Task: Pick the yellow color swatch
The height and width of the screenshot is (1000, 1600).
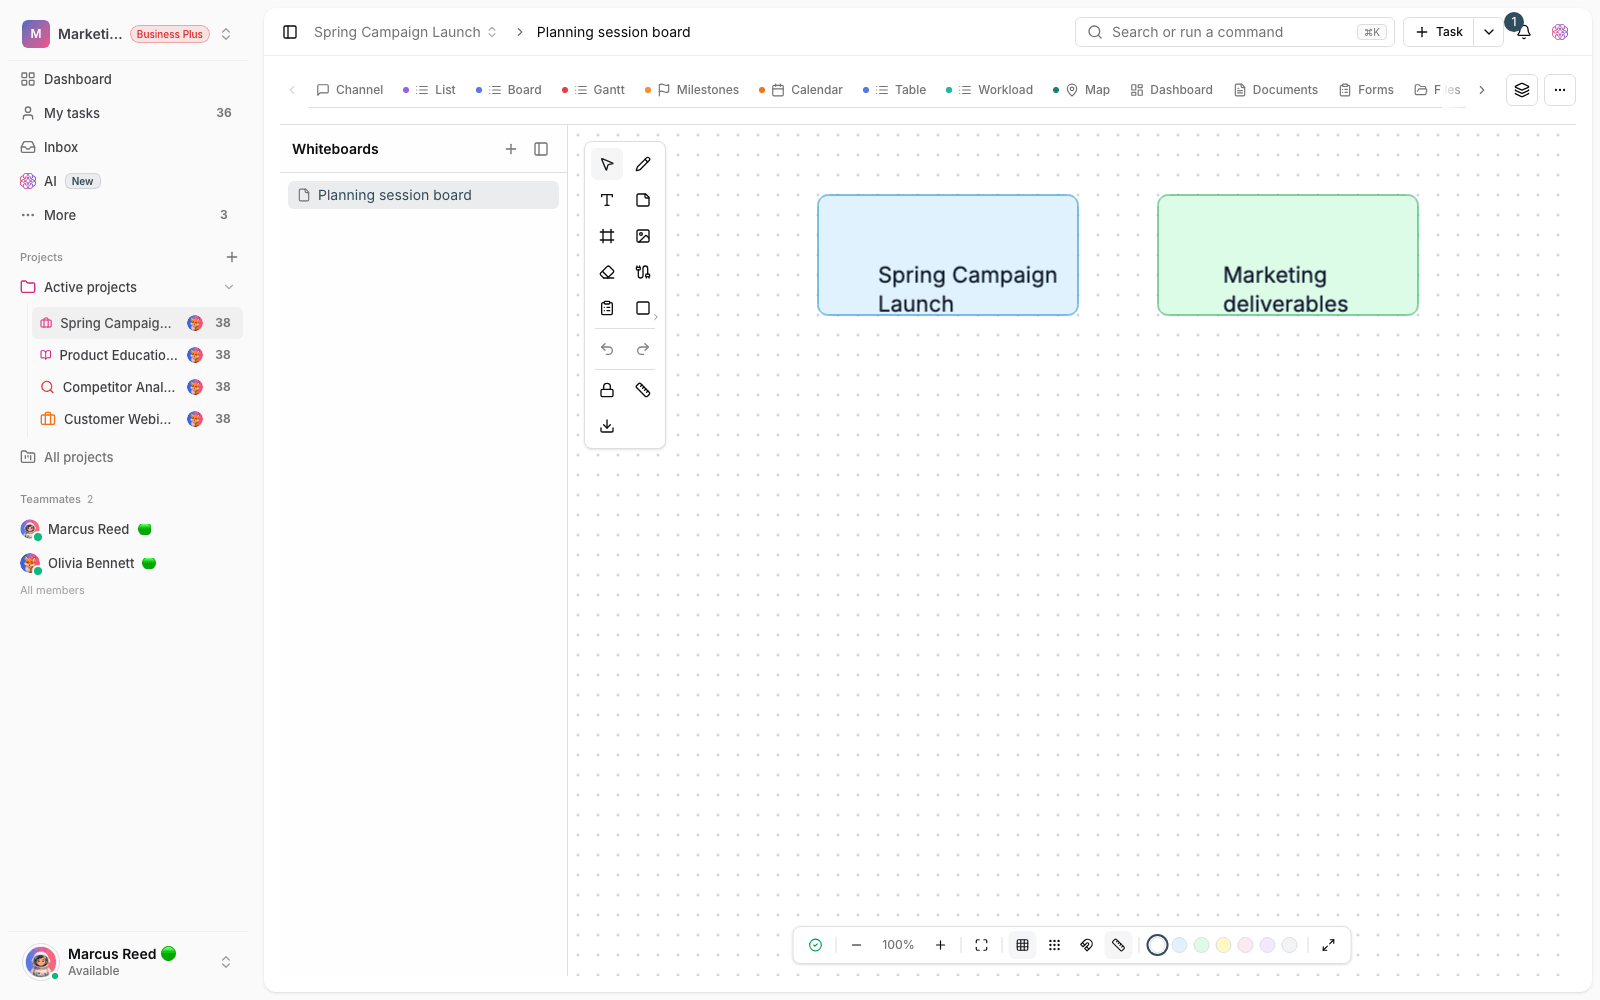Action: coord(1224,945)
